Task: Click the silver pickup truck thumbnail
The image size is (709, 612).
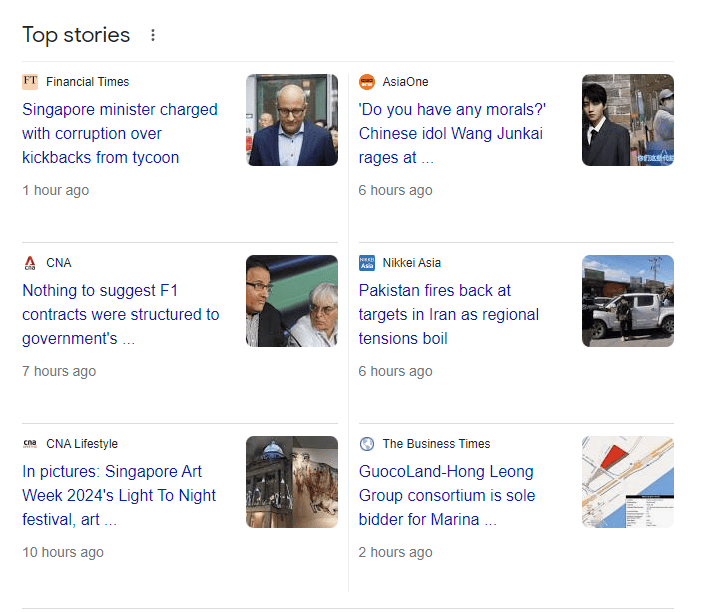Action: click(x=628, y=301)
